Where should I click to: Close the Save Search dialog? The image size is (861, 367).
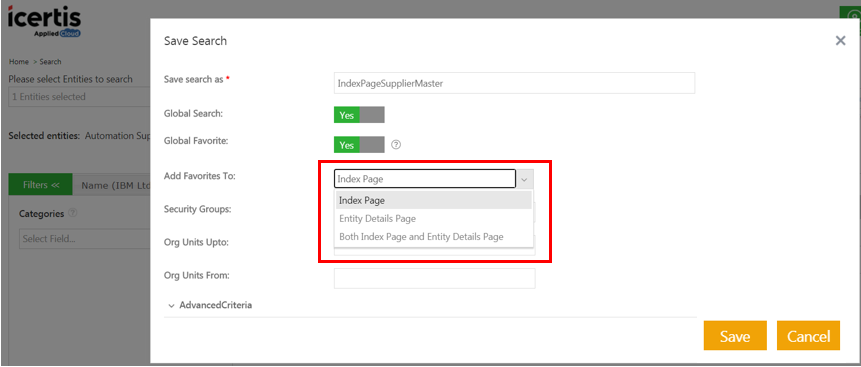pos(840,41)
